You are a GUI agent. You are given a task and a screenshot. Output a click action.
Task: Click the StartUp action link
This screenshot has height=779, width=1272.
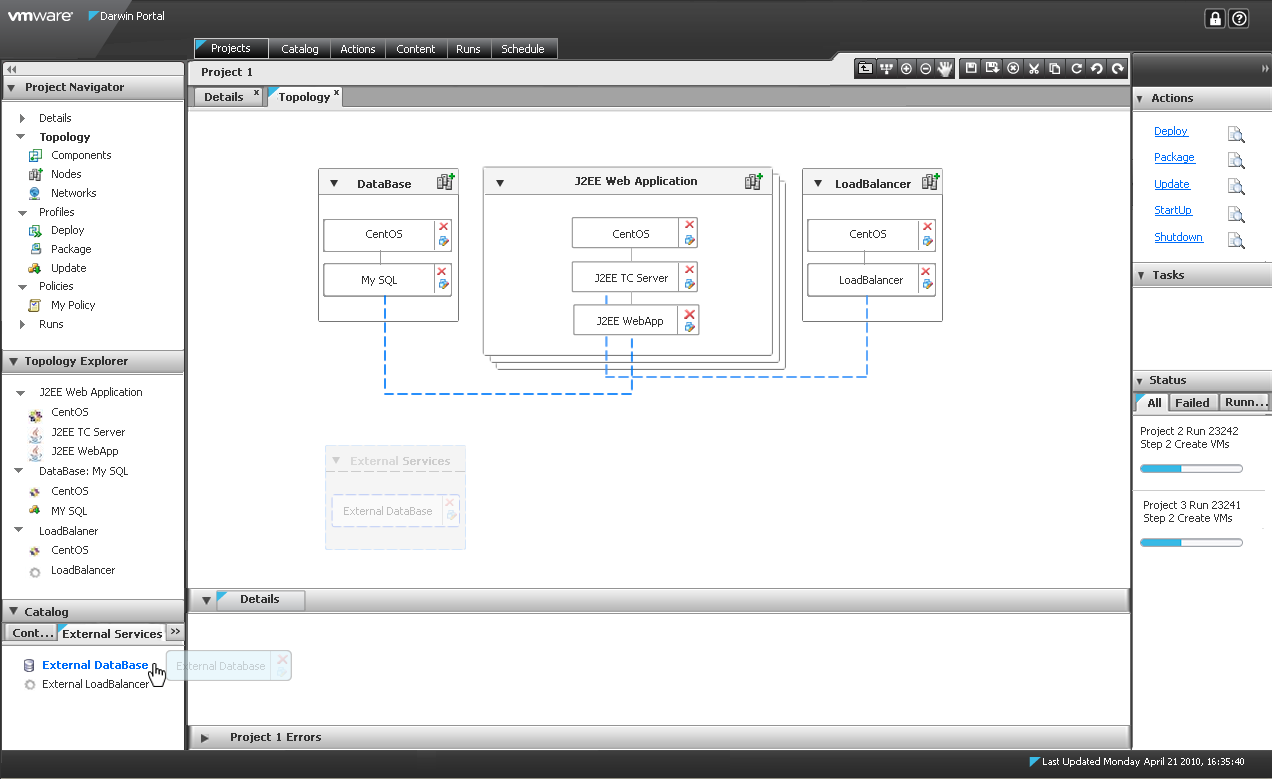coord(1173,211)
